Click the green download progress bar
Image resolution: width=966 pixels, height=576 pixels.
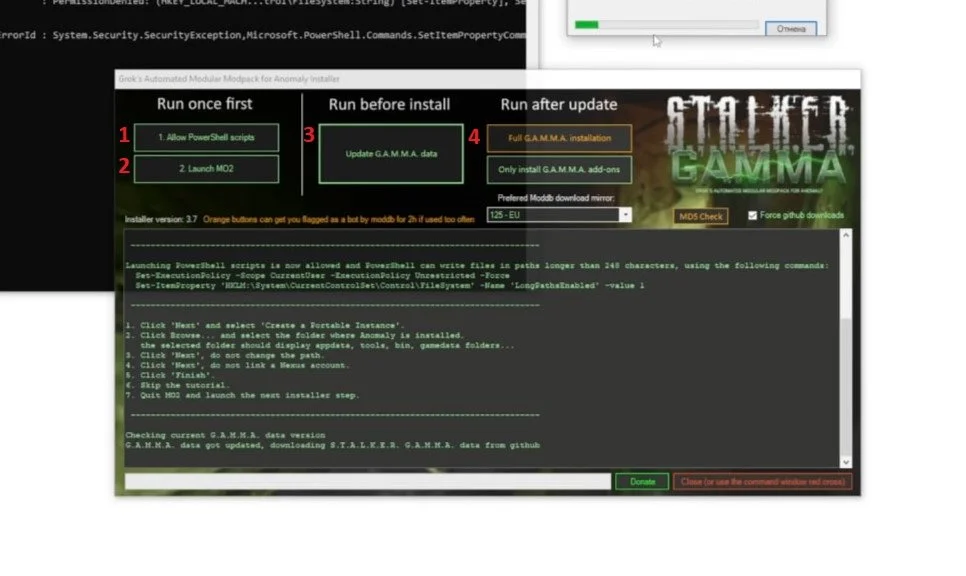coord(666,25)
